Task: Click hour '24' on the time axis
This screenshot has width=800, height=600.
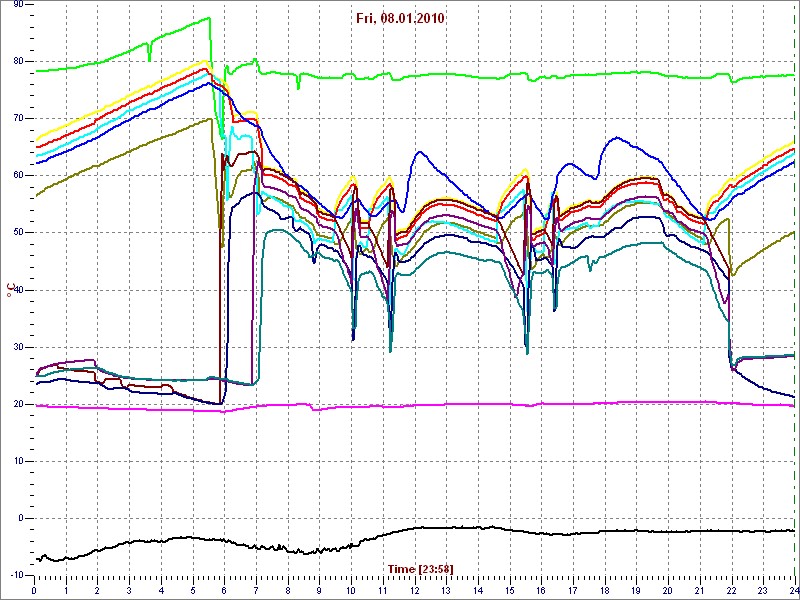Action: (x=793, y=588)
